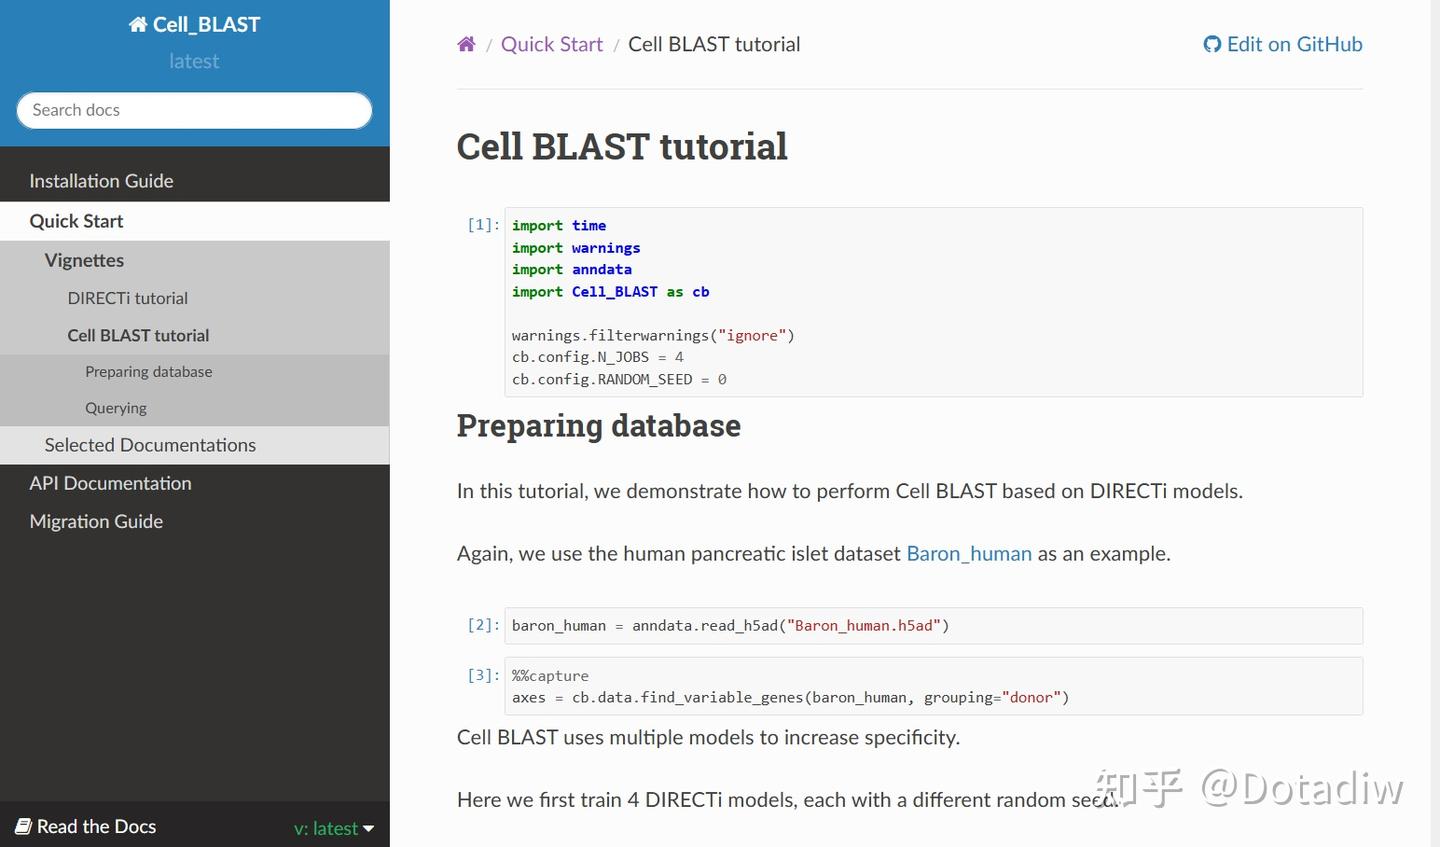Select Migration Guide in the sidebar
The height and width of the screenshot is (847, 1440).
pos(96,521)
